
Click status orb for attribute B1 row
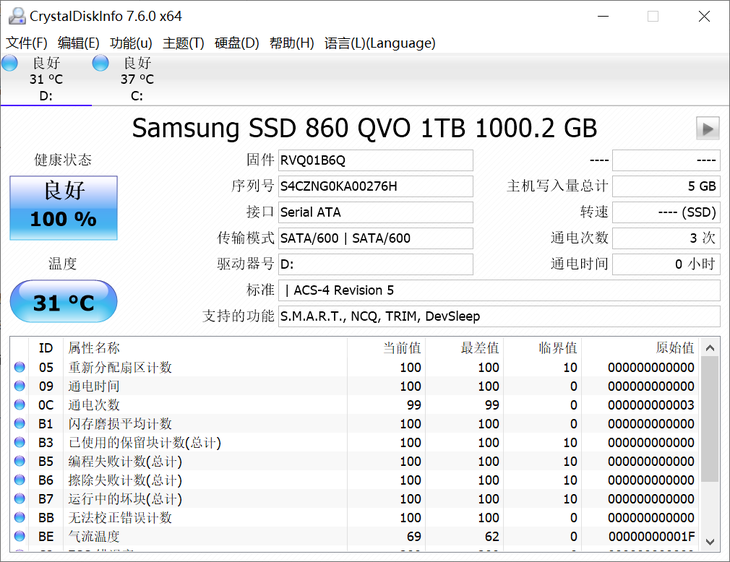(x=19, y=424)
